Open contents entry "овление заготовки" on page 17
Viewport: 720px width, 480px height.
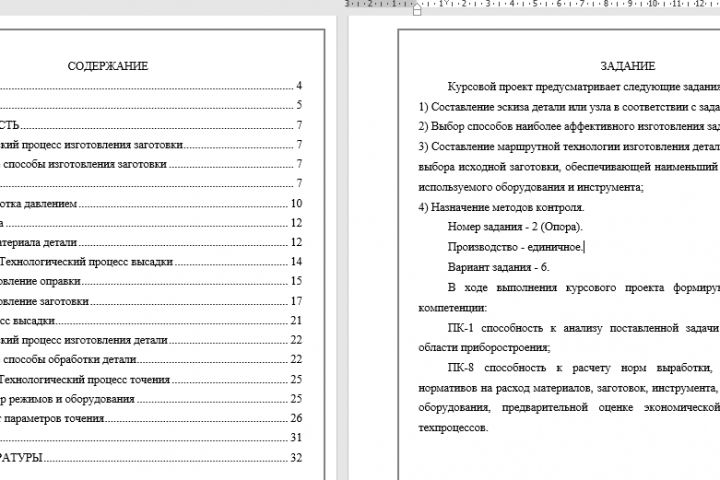pyautogui.click(x=151, y=301)
